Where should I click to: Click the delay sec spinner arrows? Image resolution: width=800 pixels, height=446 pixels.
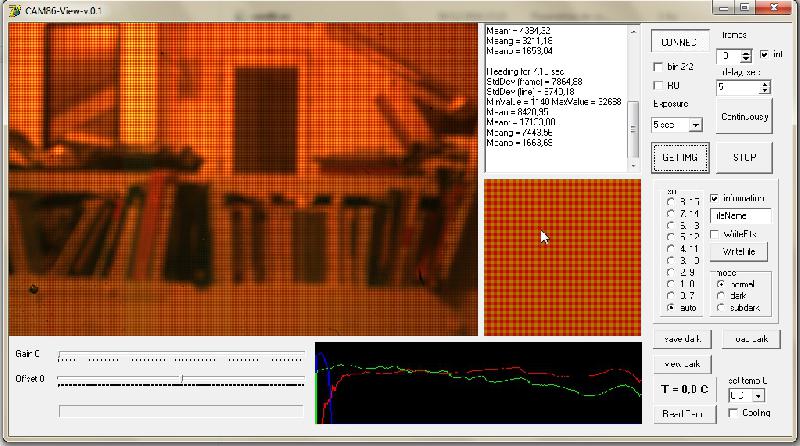[764, 87]
